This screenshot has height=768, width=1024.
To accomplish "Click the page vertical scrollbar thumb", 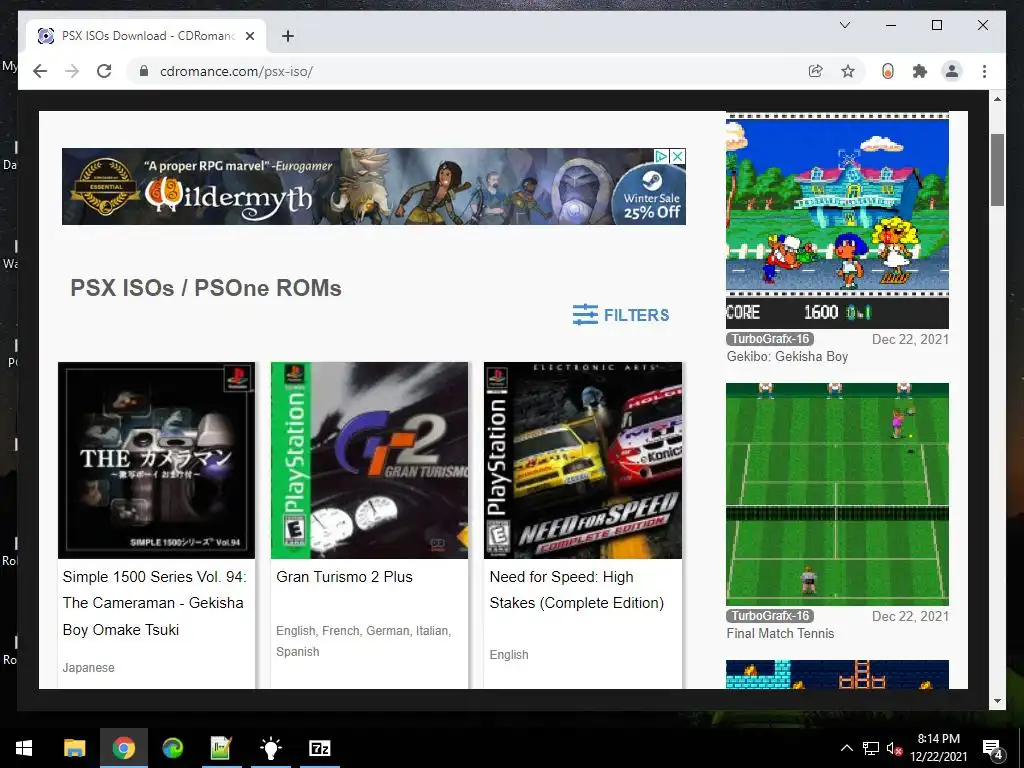I will pos(997,170).
